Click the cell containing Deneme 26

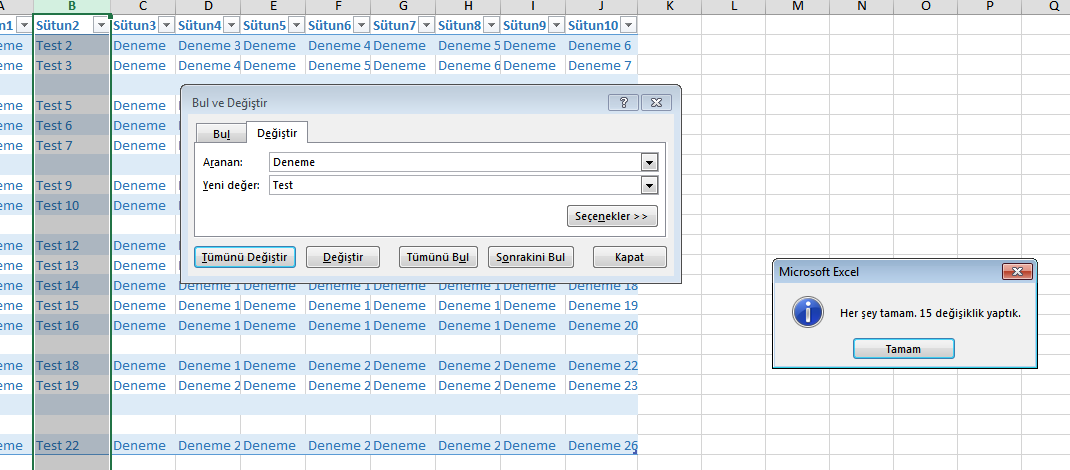pos(601,445)
